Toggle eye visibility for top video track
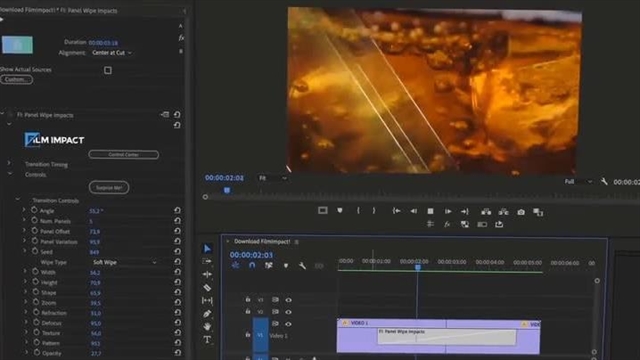Screen dimensions: 640x360 [x=288, y=300]
